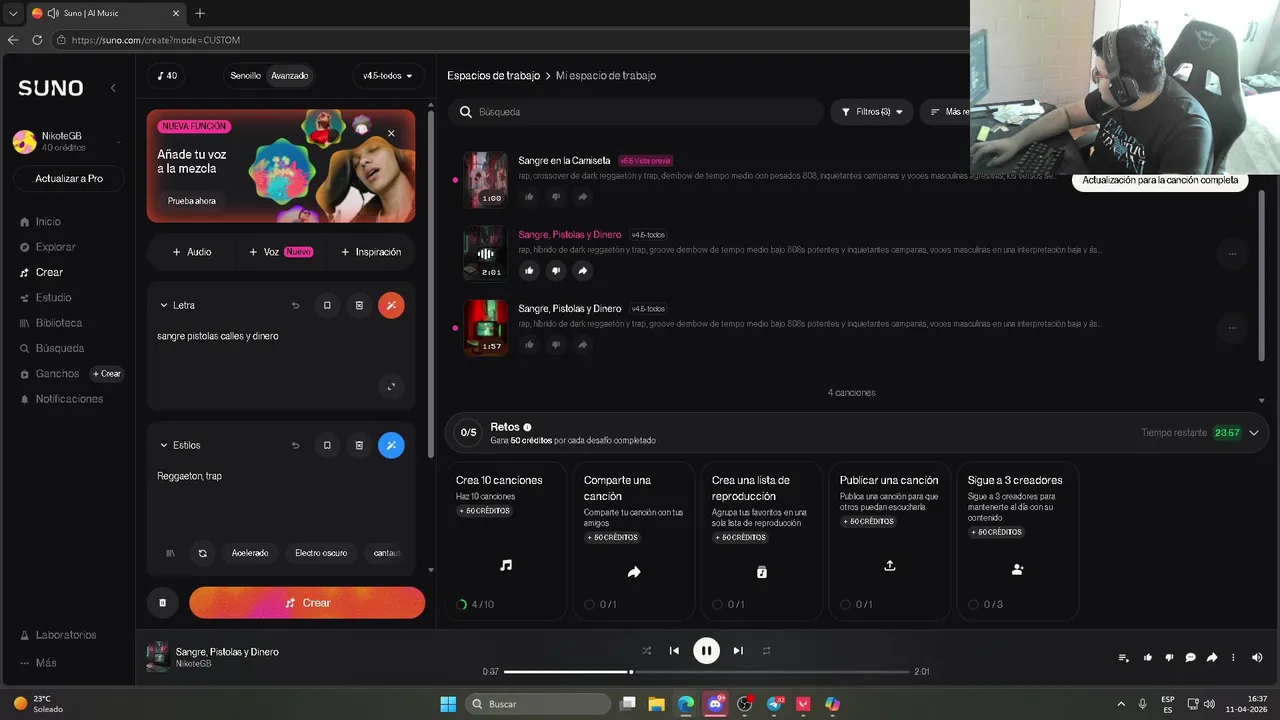
Task: Refresh the suggested style tags
Action: click(x=203, y=553)
